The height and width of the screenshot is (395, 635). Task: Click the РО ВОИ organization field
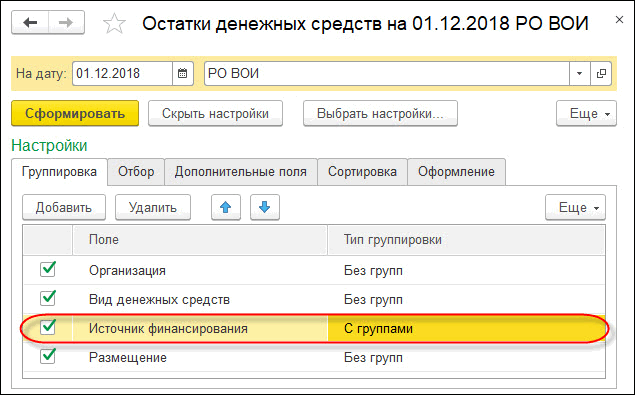387,73
